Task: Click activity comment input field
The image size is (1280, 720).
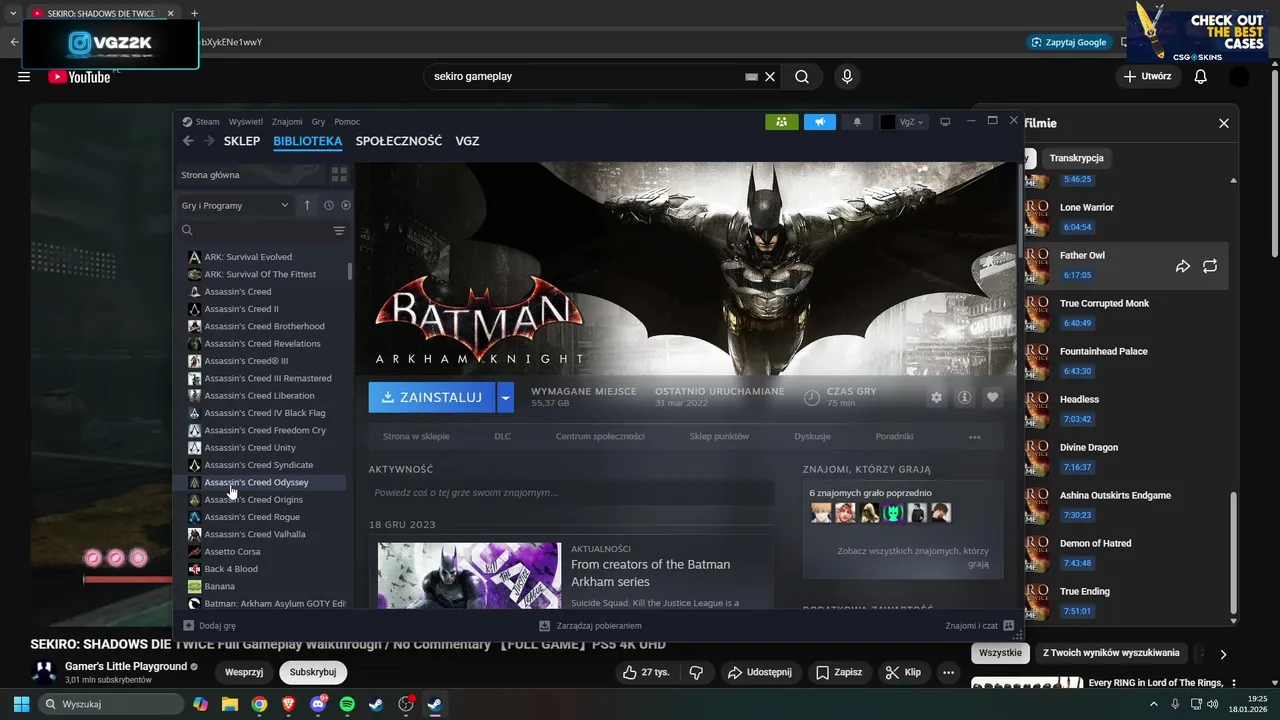Action: coord(571,493)
